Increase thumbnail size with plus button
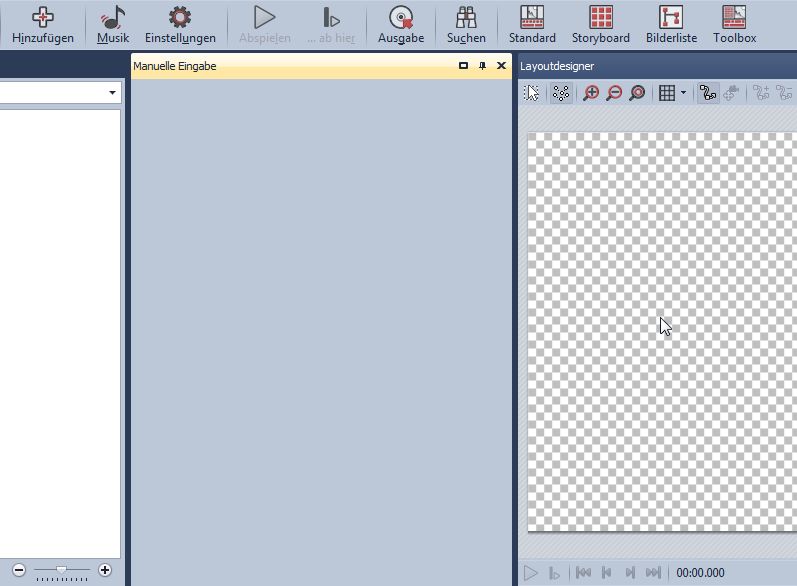The height and width of the screenshot is (586, 797). (105, 570)
